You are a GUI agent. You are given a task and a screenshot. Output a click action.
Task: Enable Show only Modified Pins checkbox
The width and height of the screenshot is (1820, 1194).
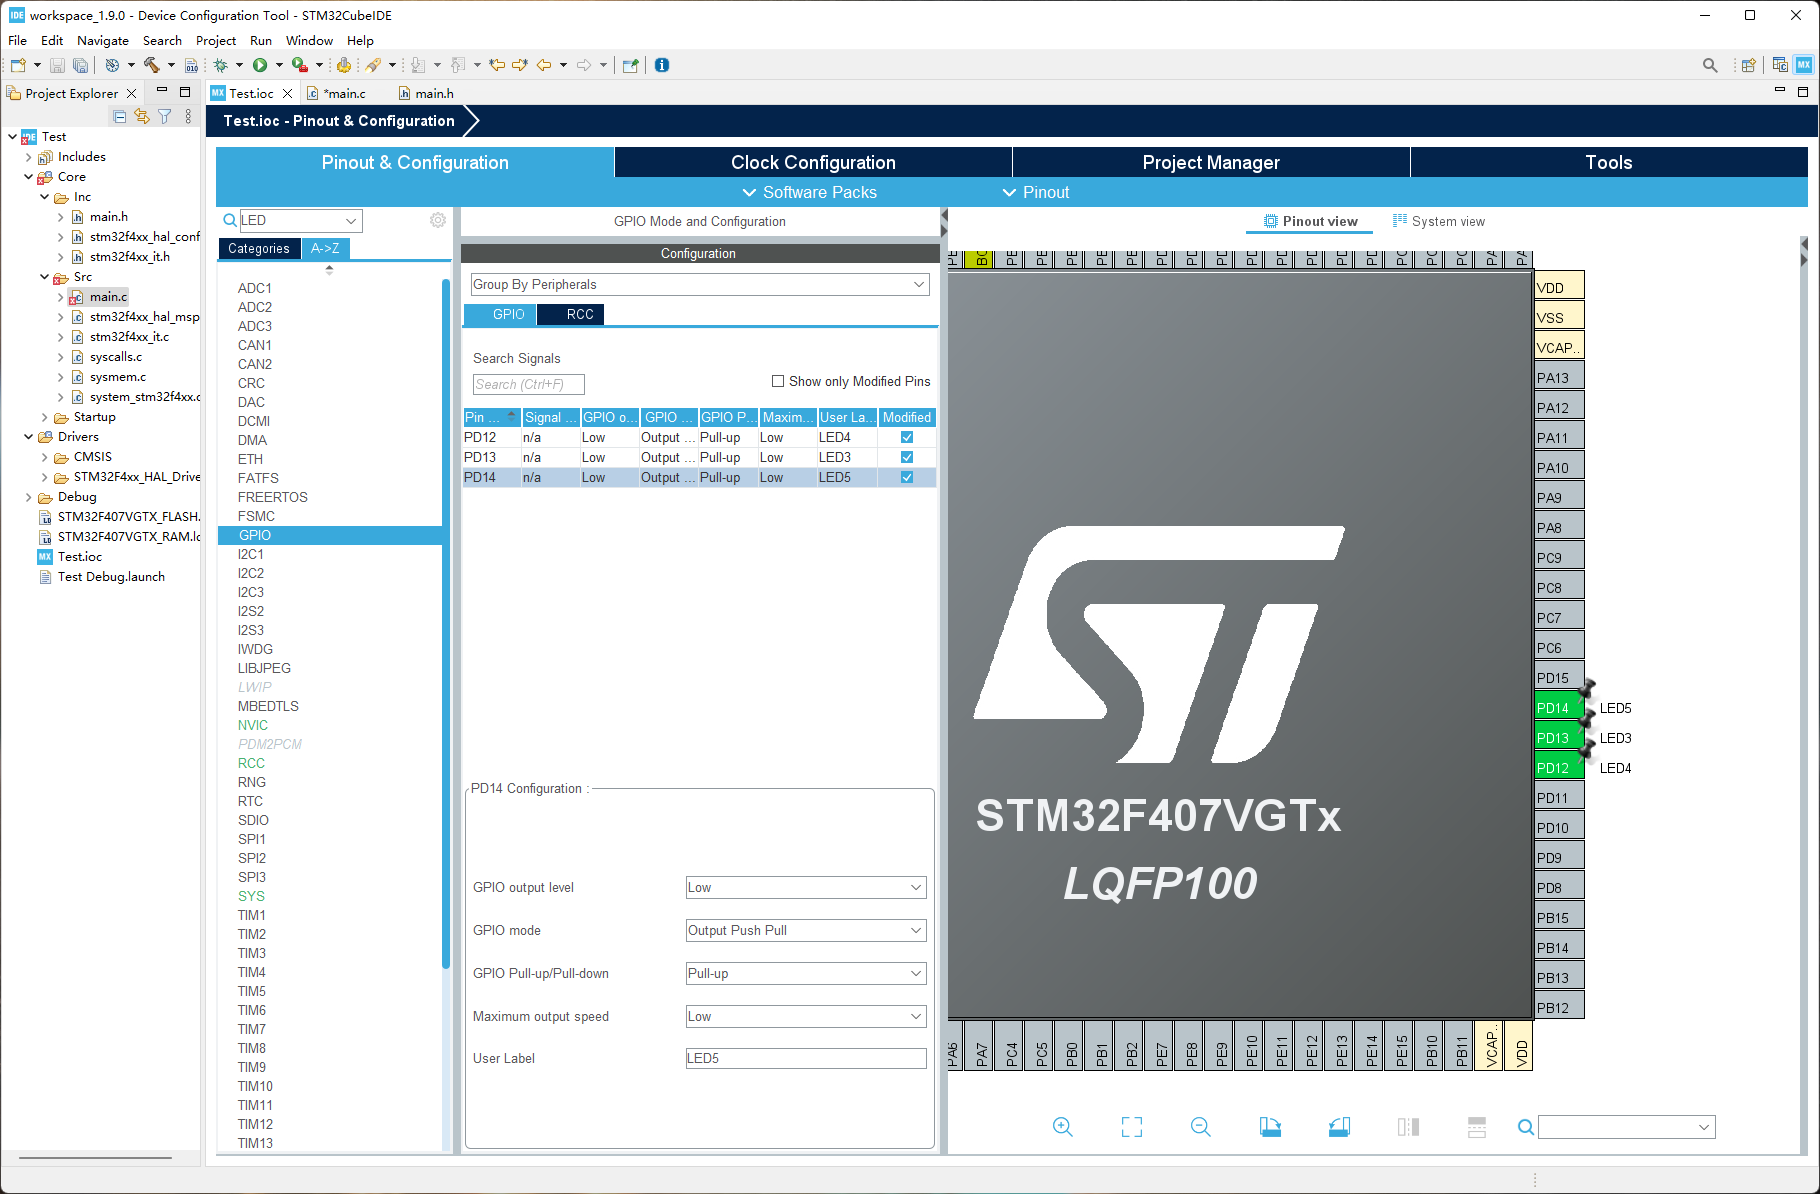(x=778, y=381)
